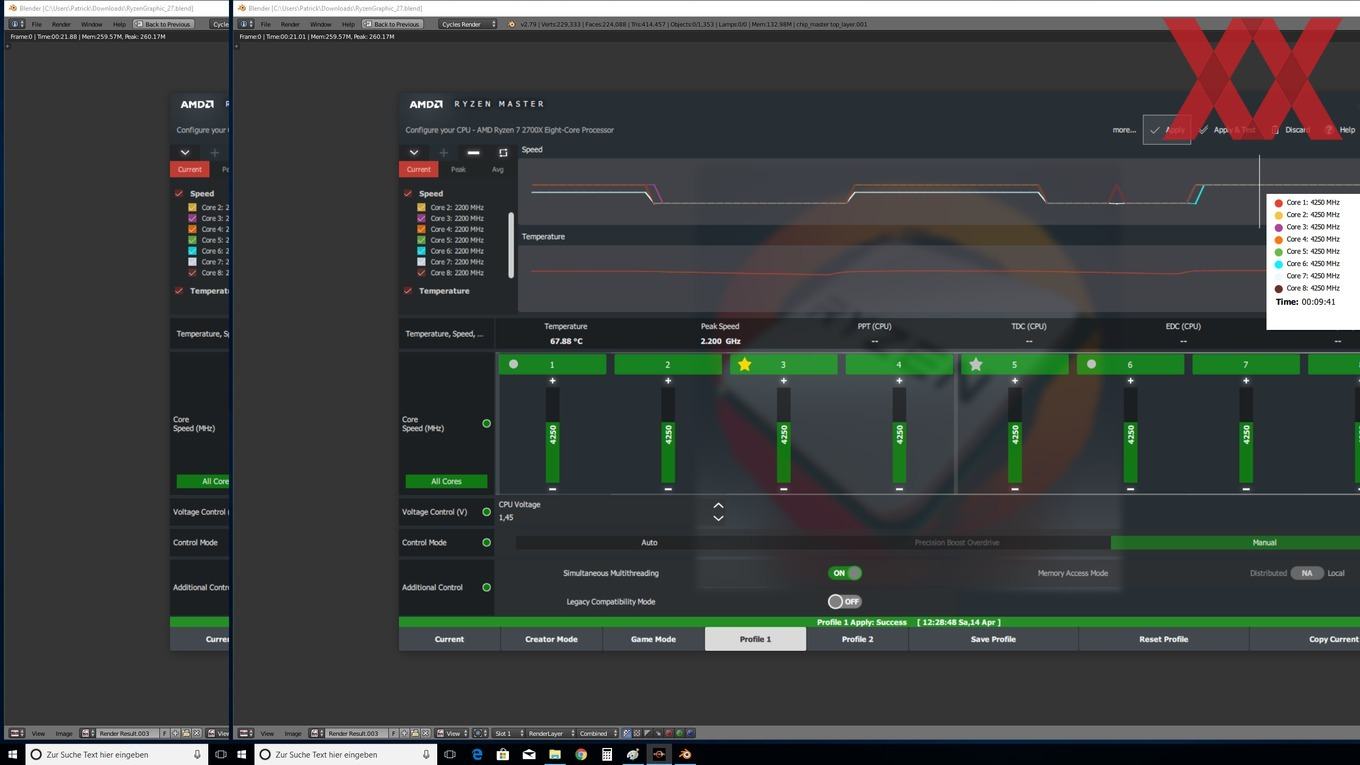The width and height of the screenshot is (1360, 765).
Task: Toggle Core 3 checkbox in right Ryzen Master window
Action: 421,218
